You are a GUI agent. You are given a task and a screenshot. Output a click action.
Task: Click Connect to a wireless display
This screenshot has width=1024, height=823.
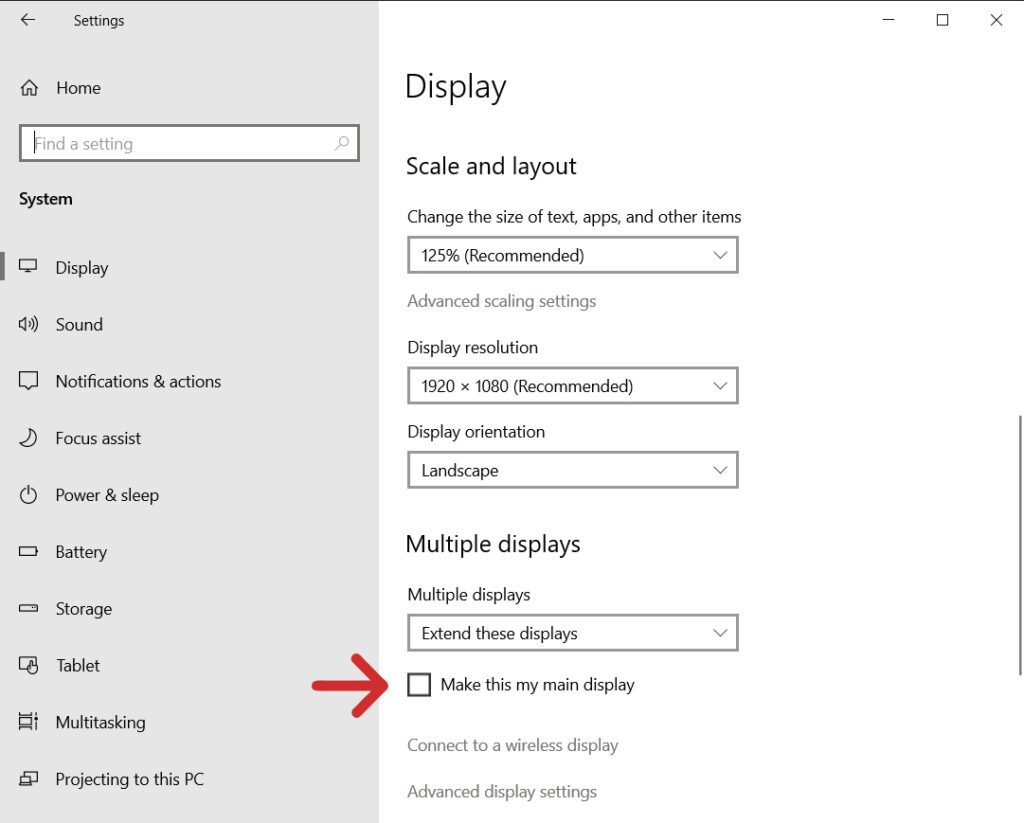coord(513,745)
